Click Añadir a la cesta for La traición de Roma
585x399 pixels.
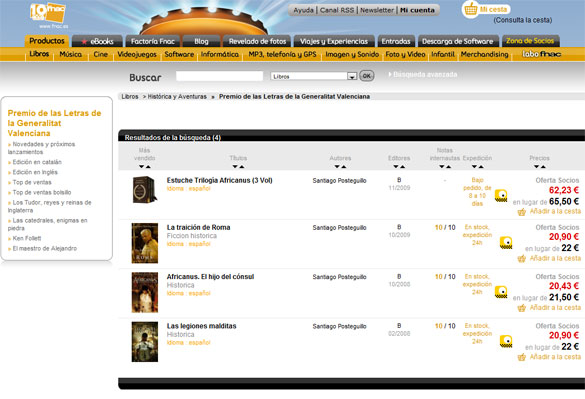[555, 258]
